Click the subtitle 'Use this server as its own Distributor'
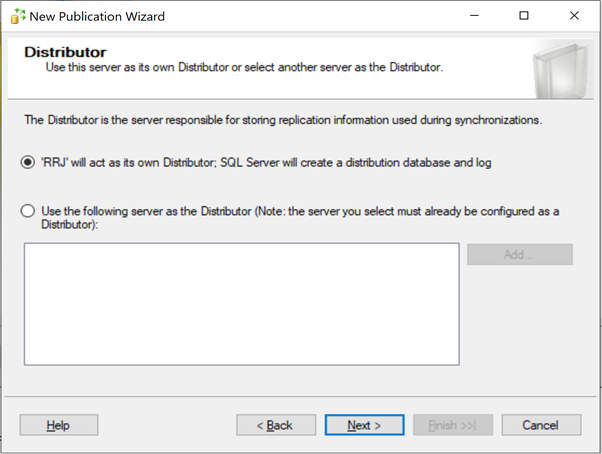This screenshot has width=602, height=454. pyautogui.click(x=244, y=67)
